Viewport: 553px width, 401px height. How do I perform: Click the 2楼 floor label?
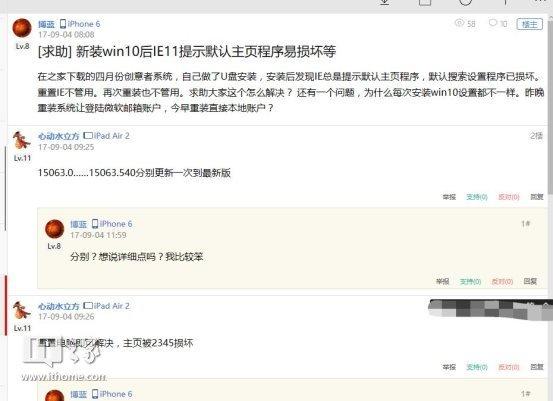[x=536, y=136]
